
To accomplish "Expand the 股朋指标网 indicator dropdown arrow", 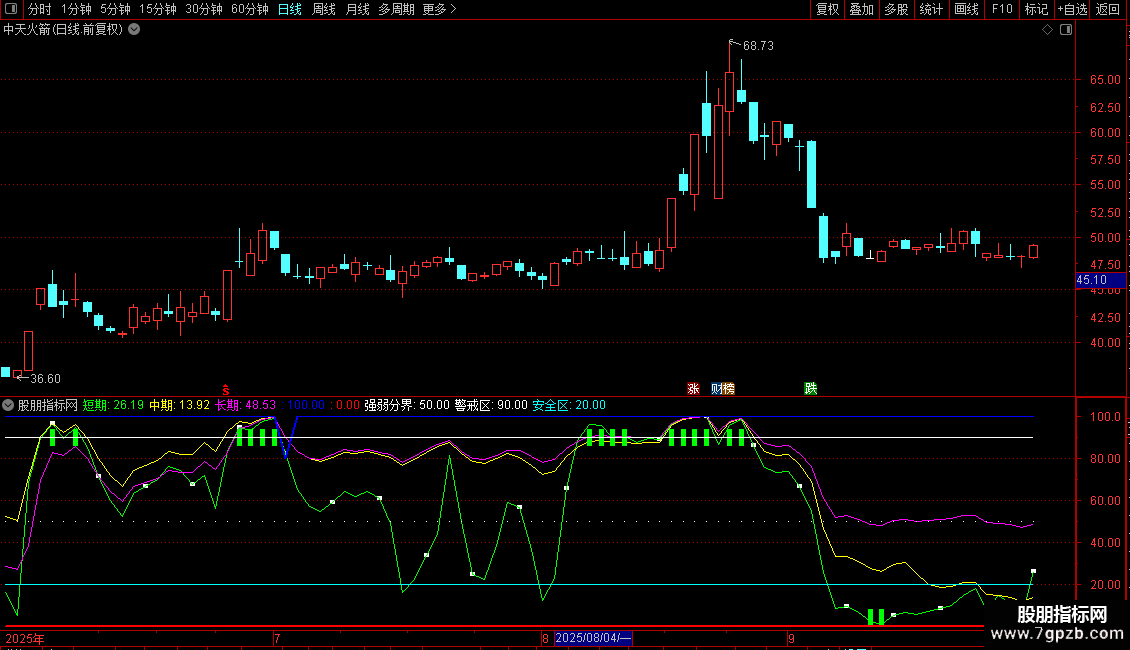I will pos(9,406).
